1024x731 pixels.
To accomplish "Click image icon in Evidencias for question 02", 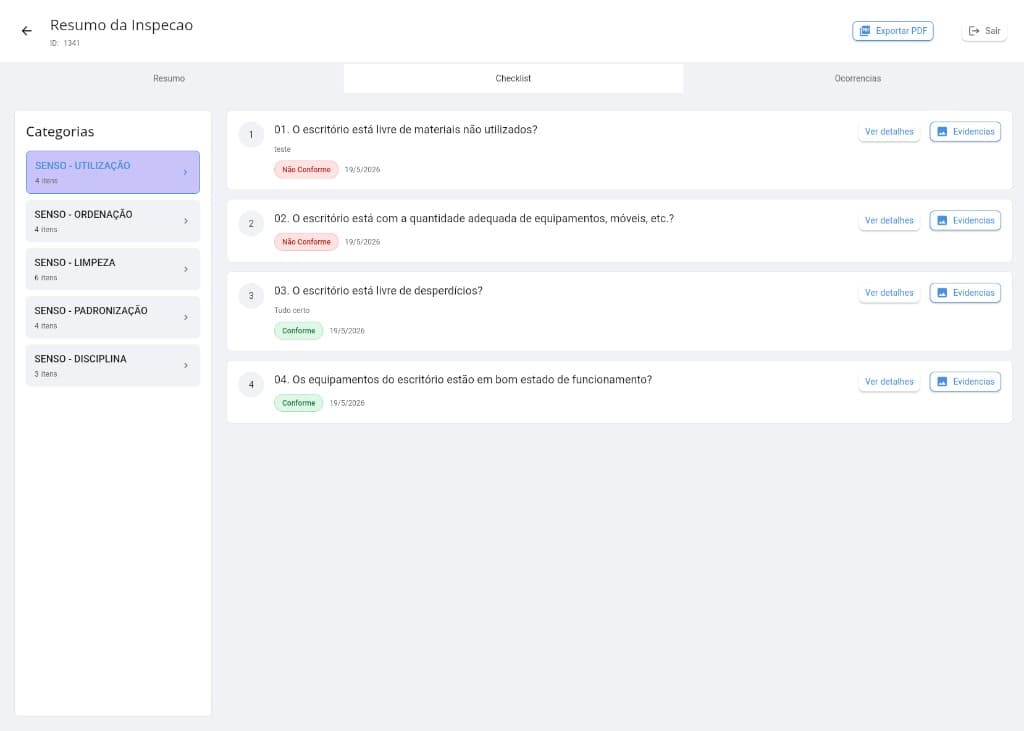I will 942,220.
